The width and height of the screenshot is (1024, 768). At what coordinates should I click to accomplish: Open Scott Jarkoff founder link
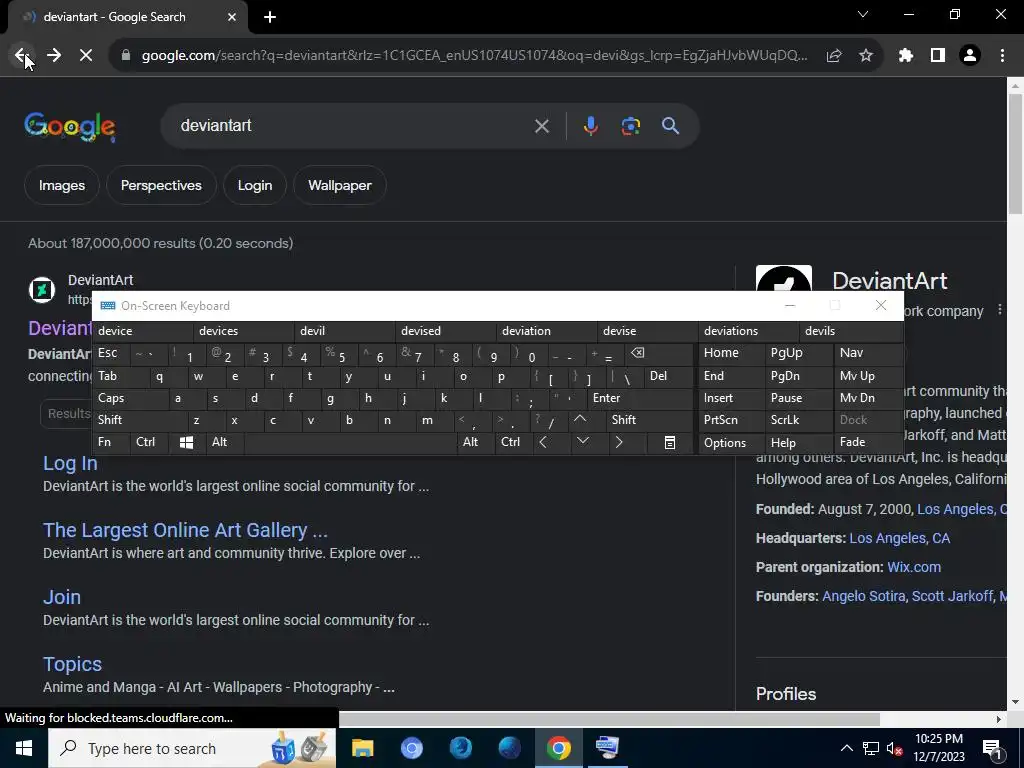pyautogui.click(x=952, y=596)
